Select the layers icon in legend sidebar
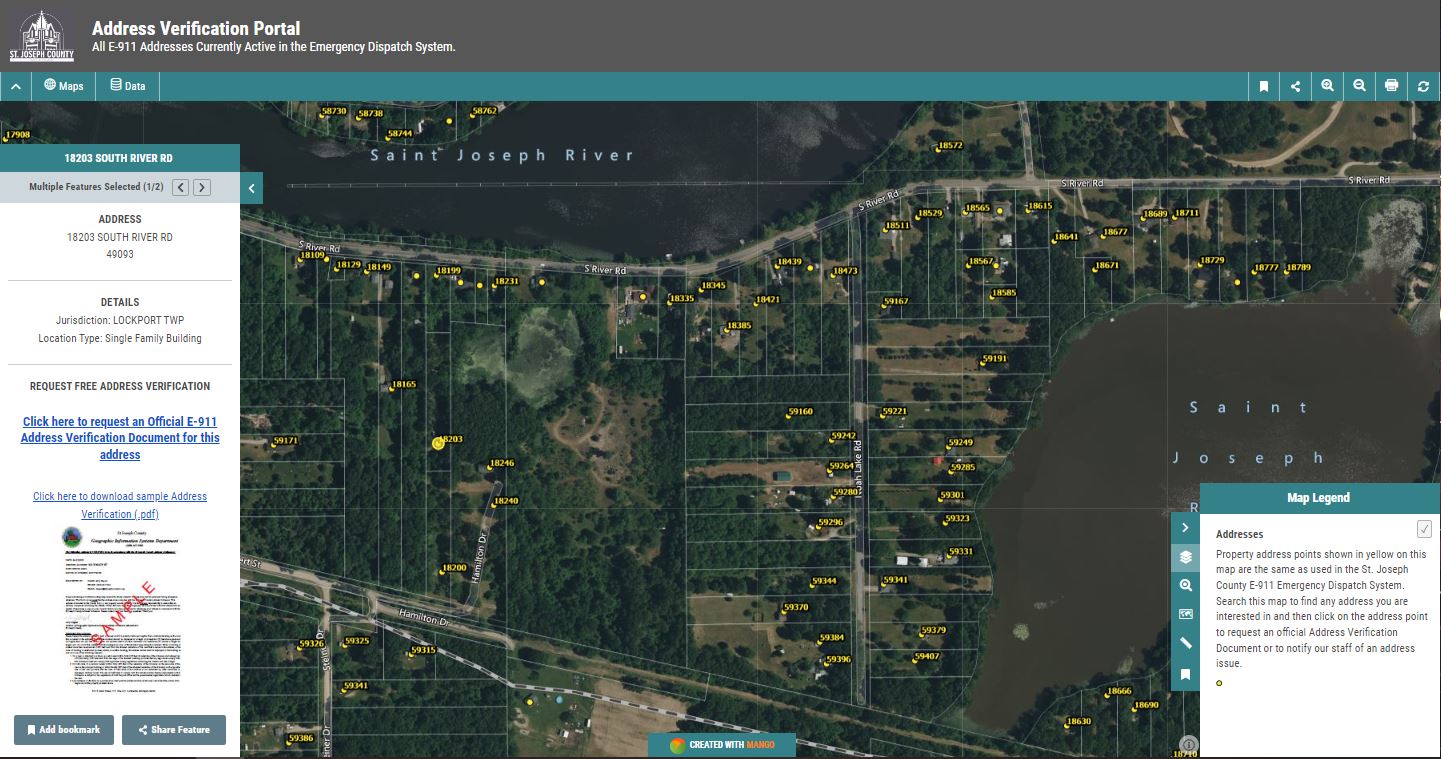 1185,557
